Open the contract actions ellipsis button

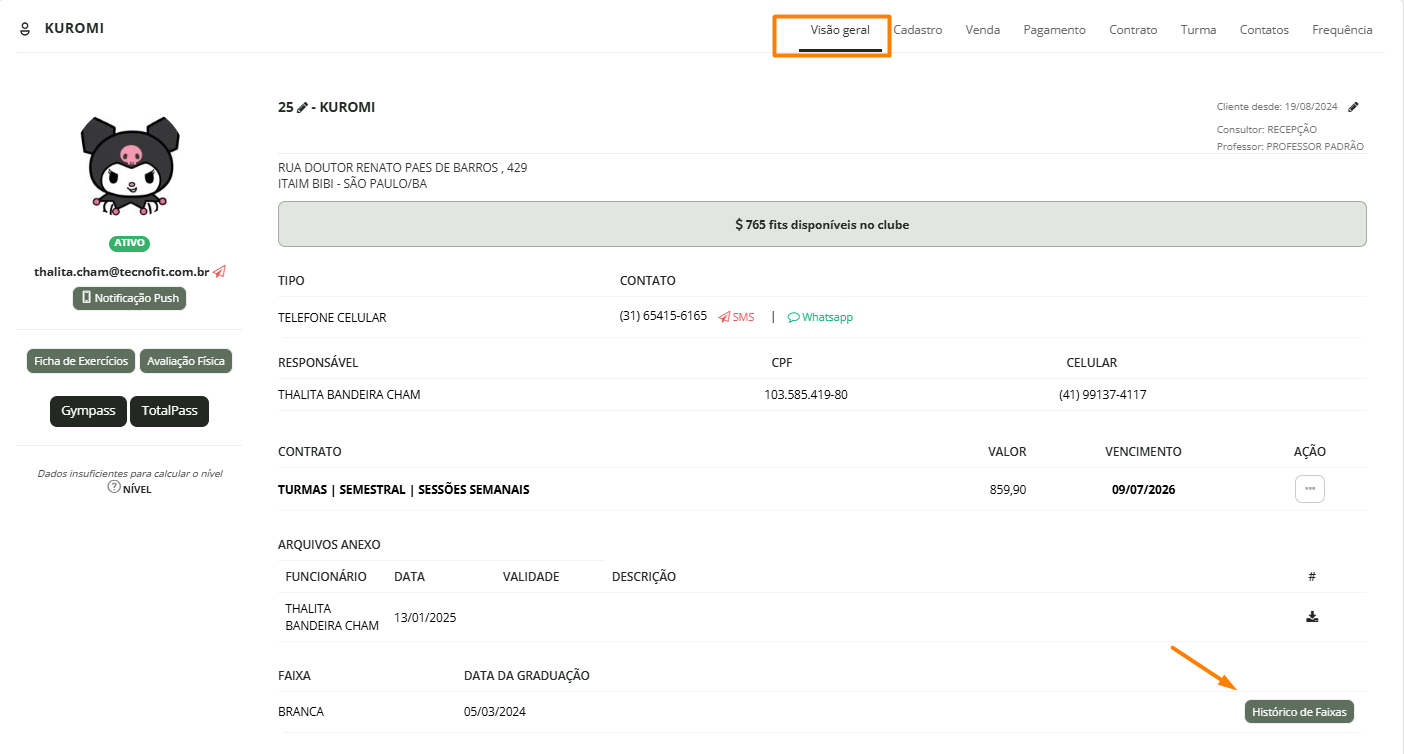pyautogui.click(x=1310, y=489)
